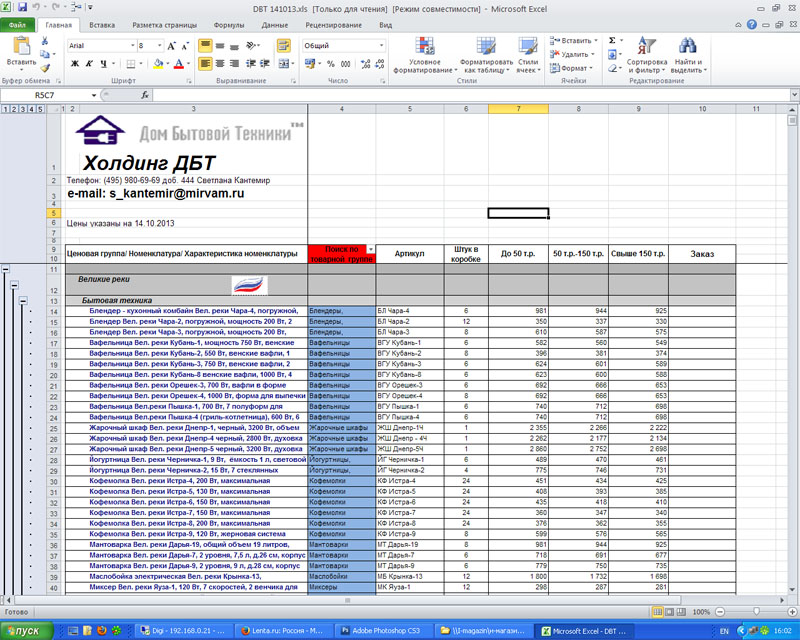Click the Format Painter brush icon
800x640 pixels.
pyautogui.click(x=45, y=67)
